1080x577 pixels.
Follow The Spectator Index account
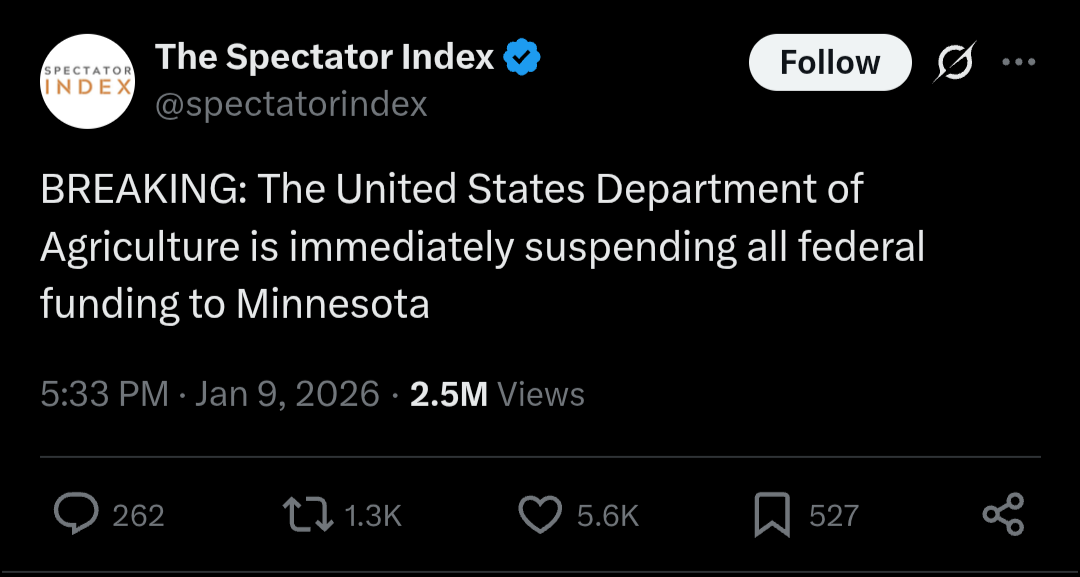click(830, 63)
